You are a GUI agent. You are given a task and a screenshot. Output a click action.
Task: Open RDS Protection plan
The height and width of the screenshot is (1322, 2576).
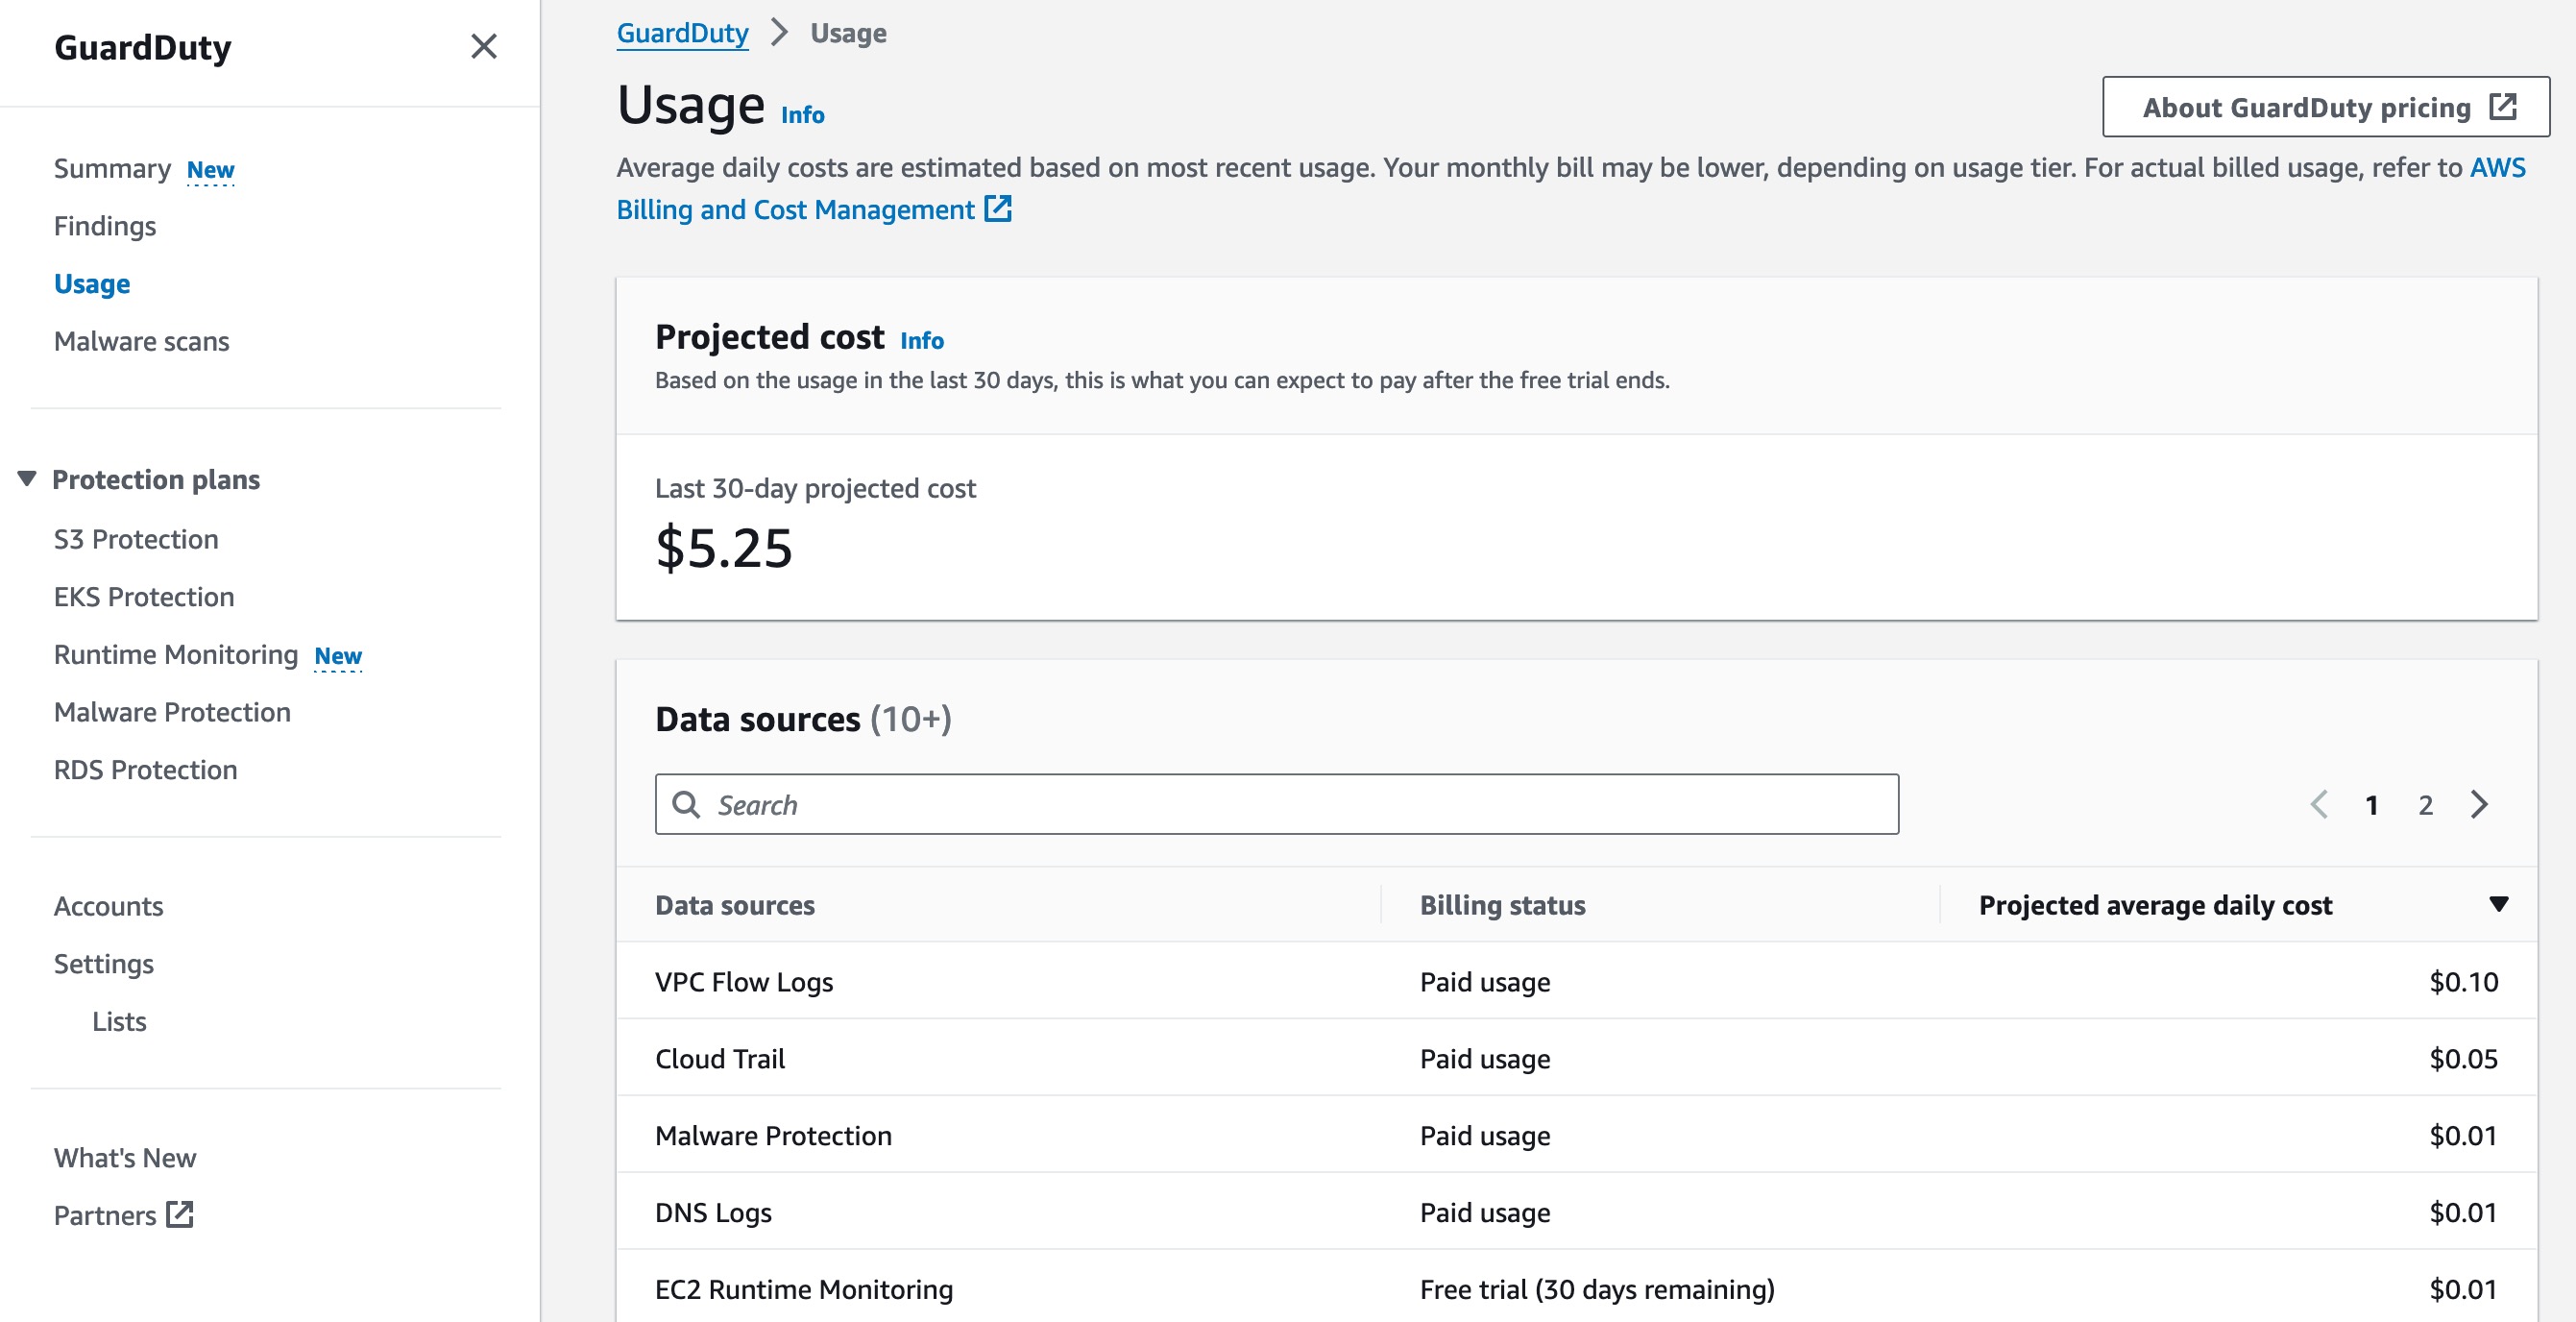pyautogui.click(x=146, y=770)
